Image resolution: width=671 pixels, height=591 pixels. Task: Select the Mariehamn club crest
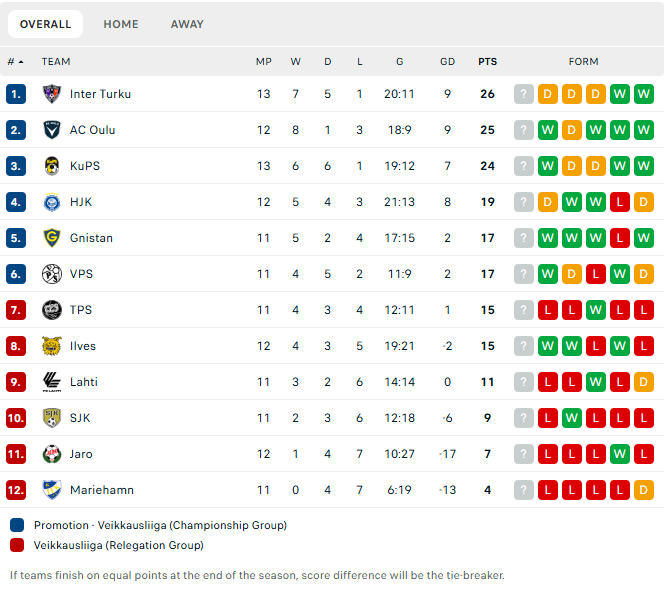point(52,490)
